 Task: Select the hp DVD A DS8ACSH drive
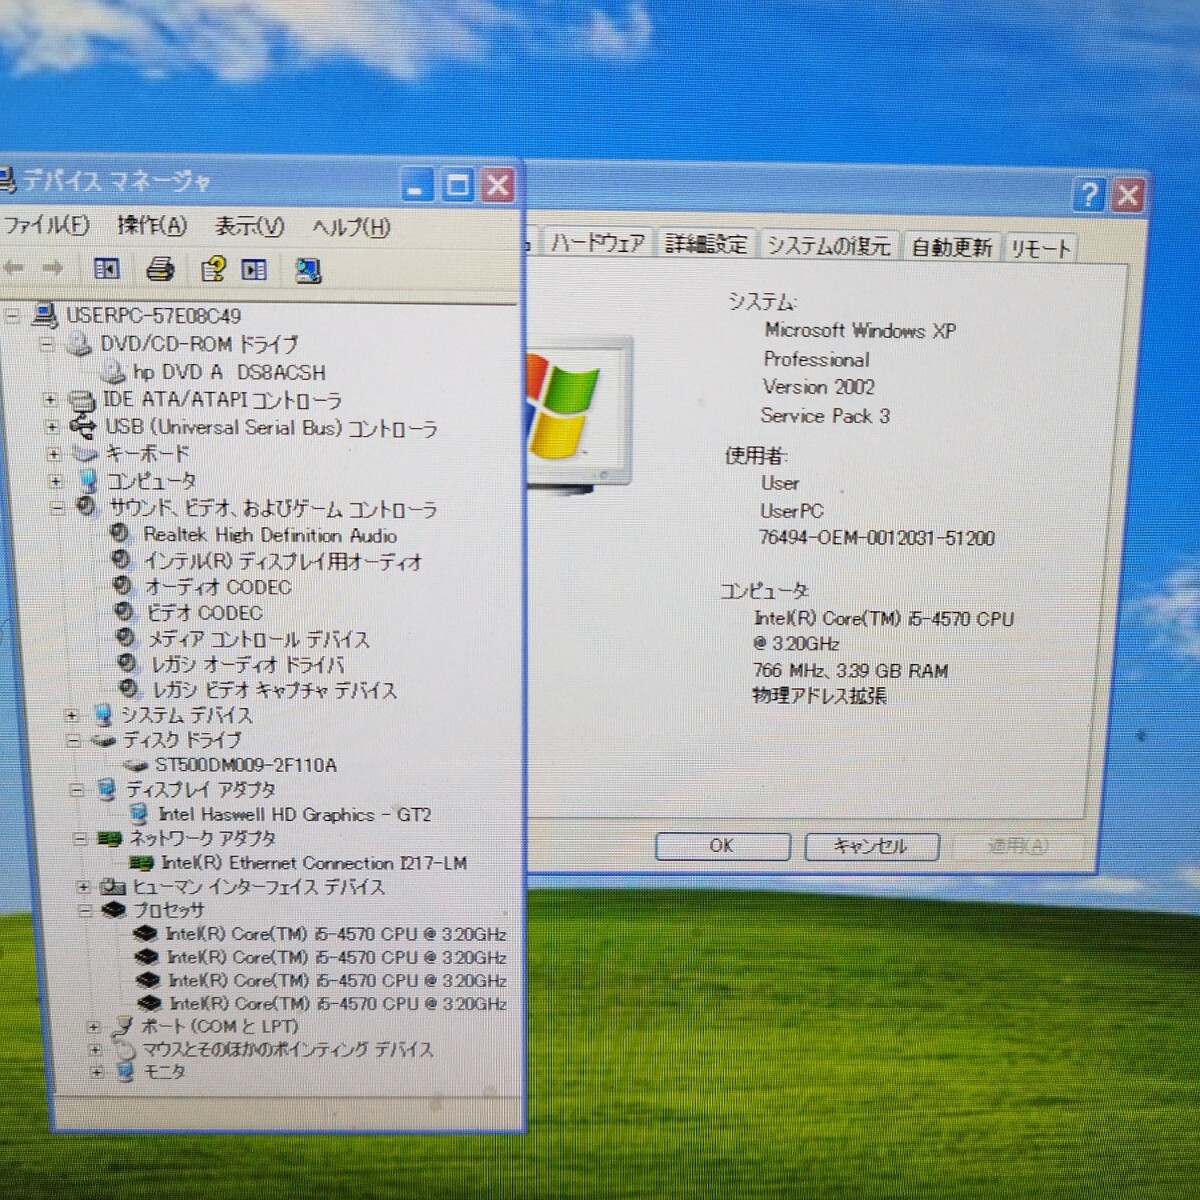[229, 372]
